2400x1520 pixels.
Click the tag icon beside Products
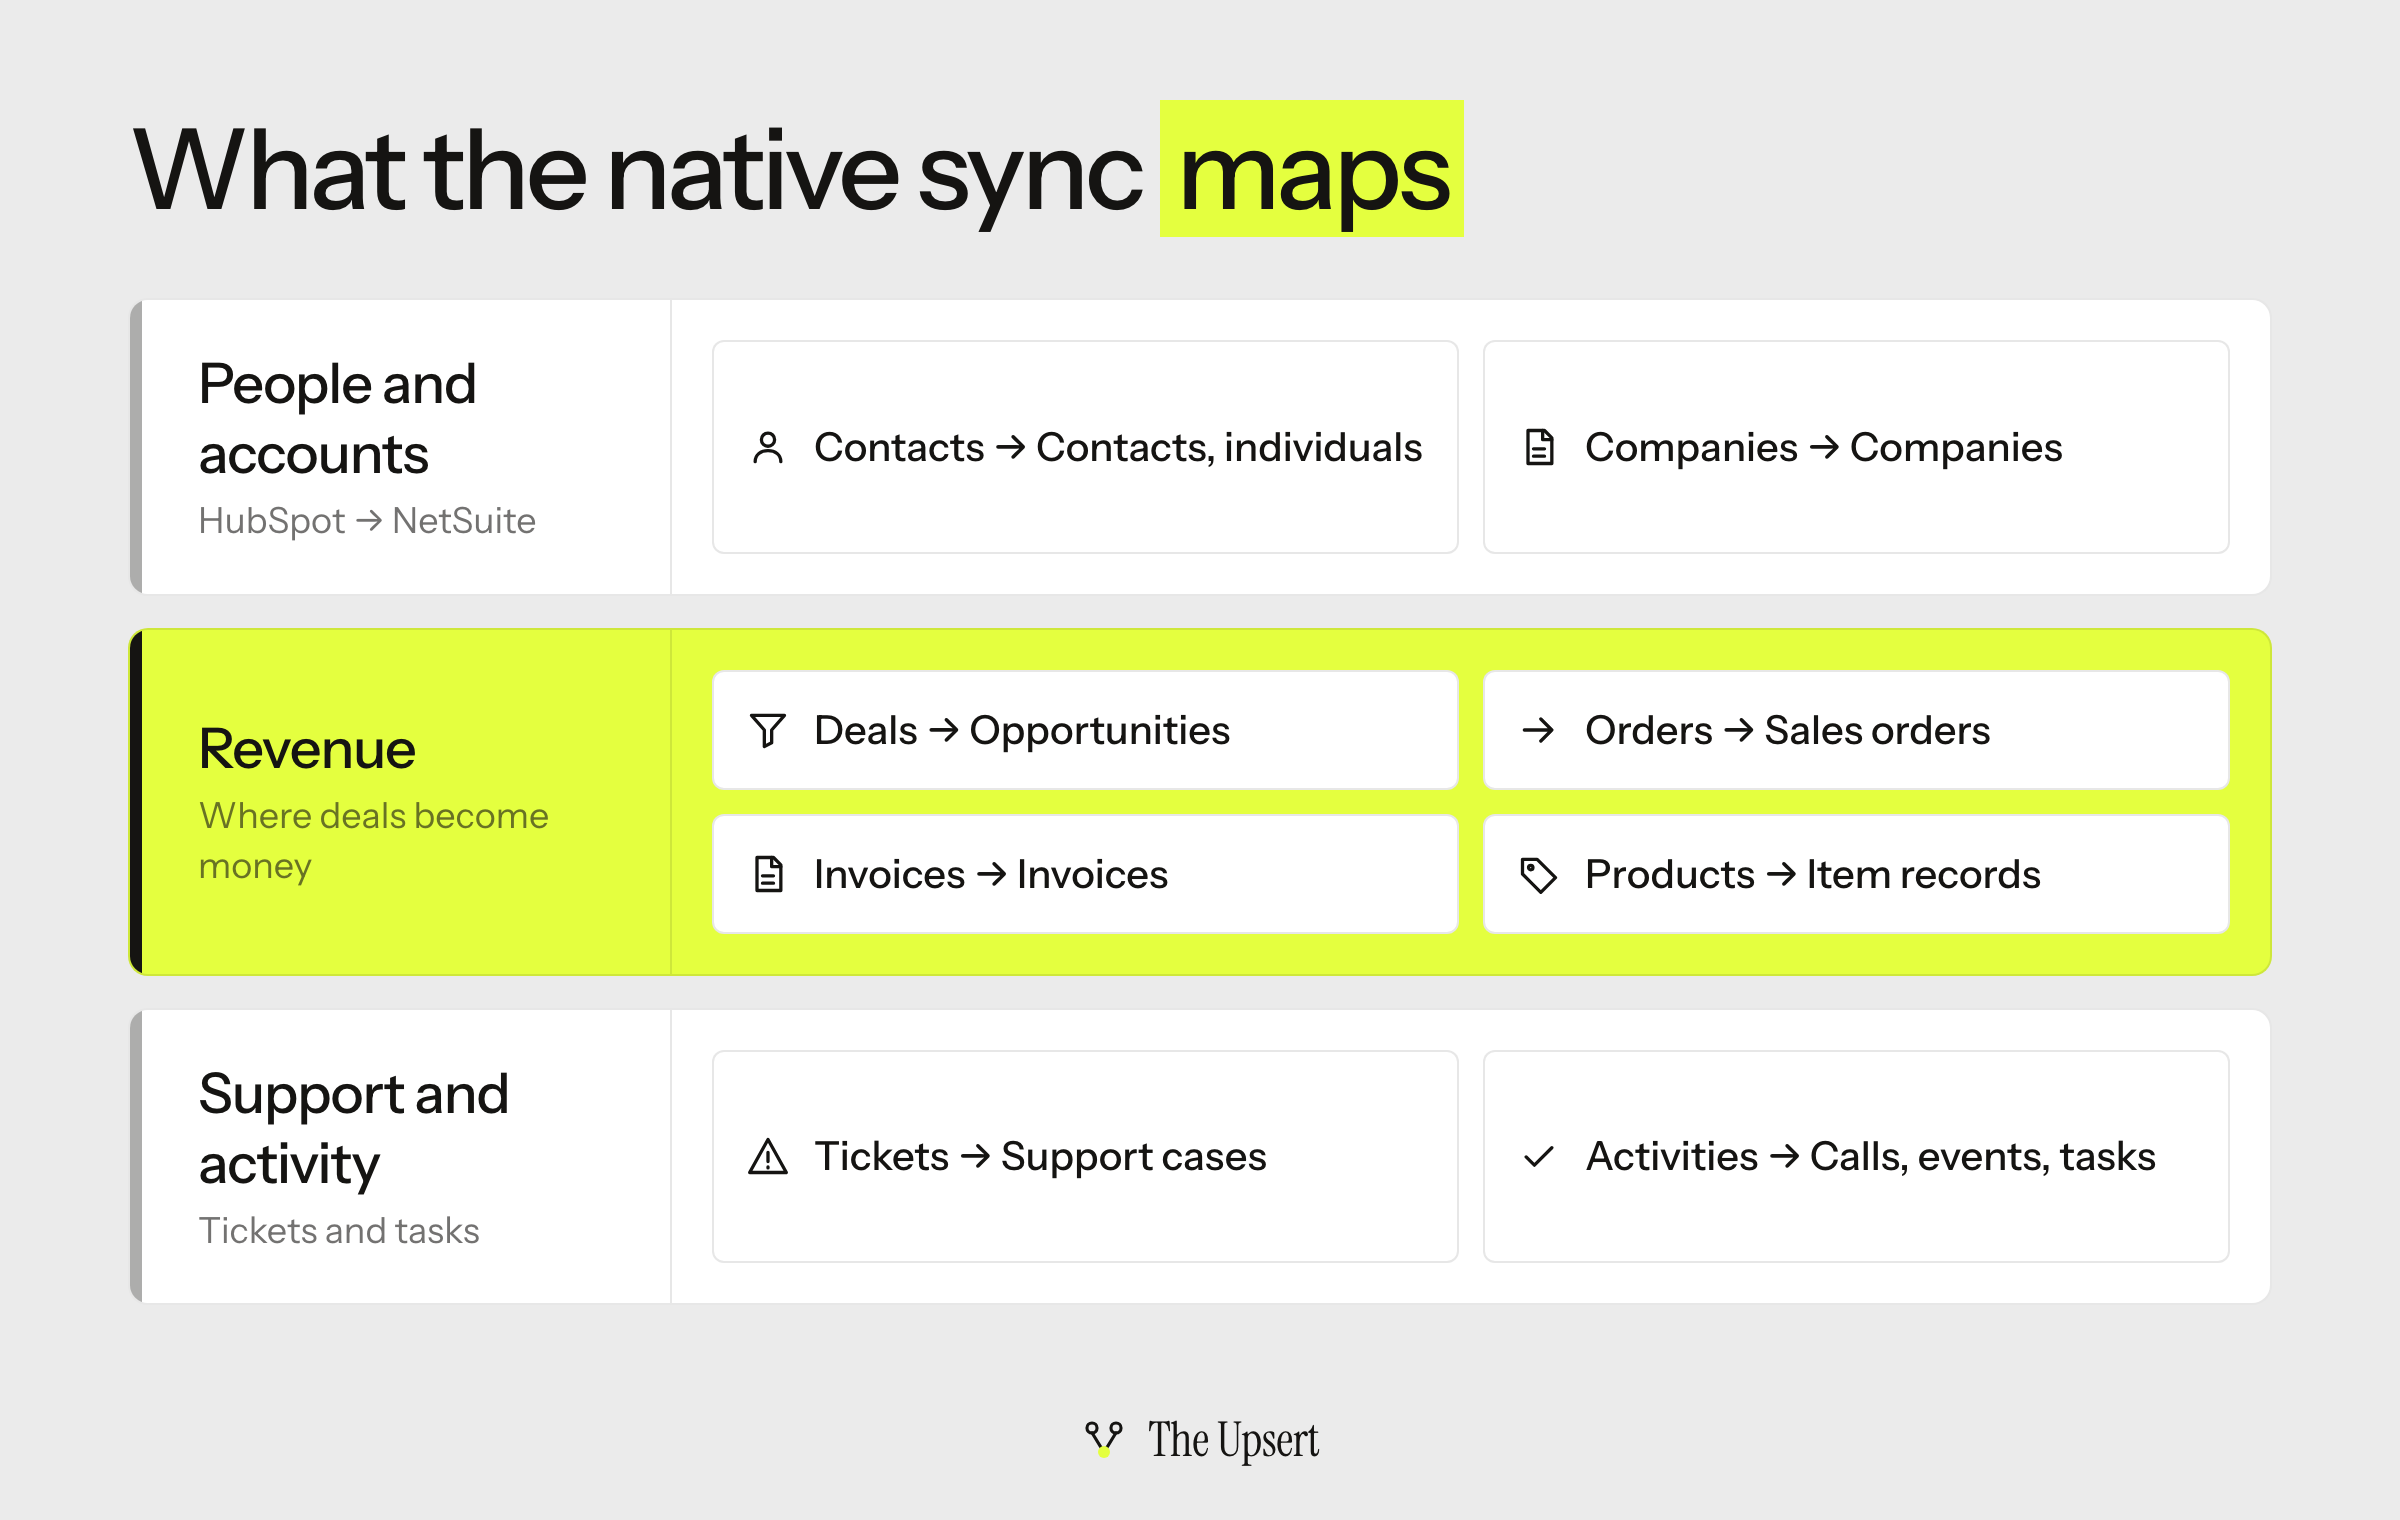(1539, 875)
